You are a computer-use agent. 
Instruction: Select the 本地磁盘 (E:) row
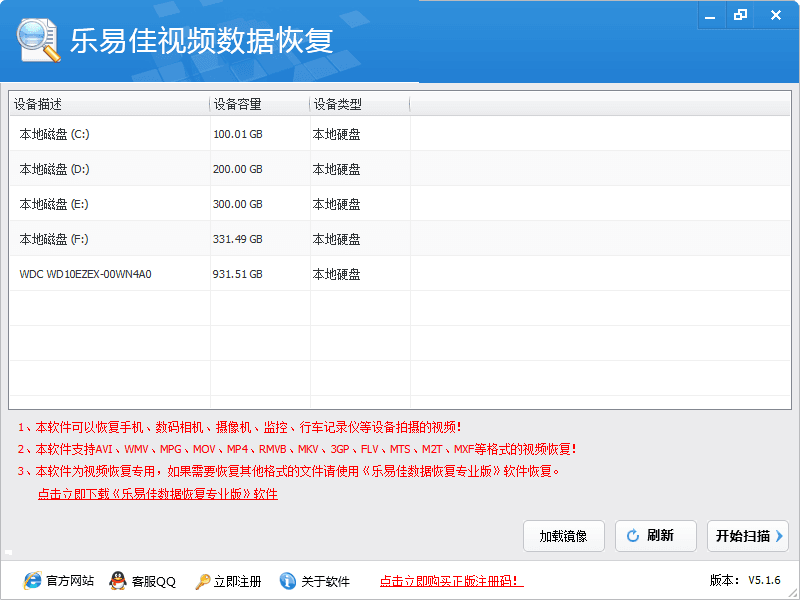click(399, 204)
